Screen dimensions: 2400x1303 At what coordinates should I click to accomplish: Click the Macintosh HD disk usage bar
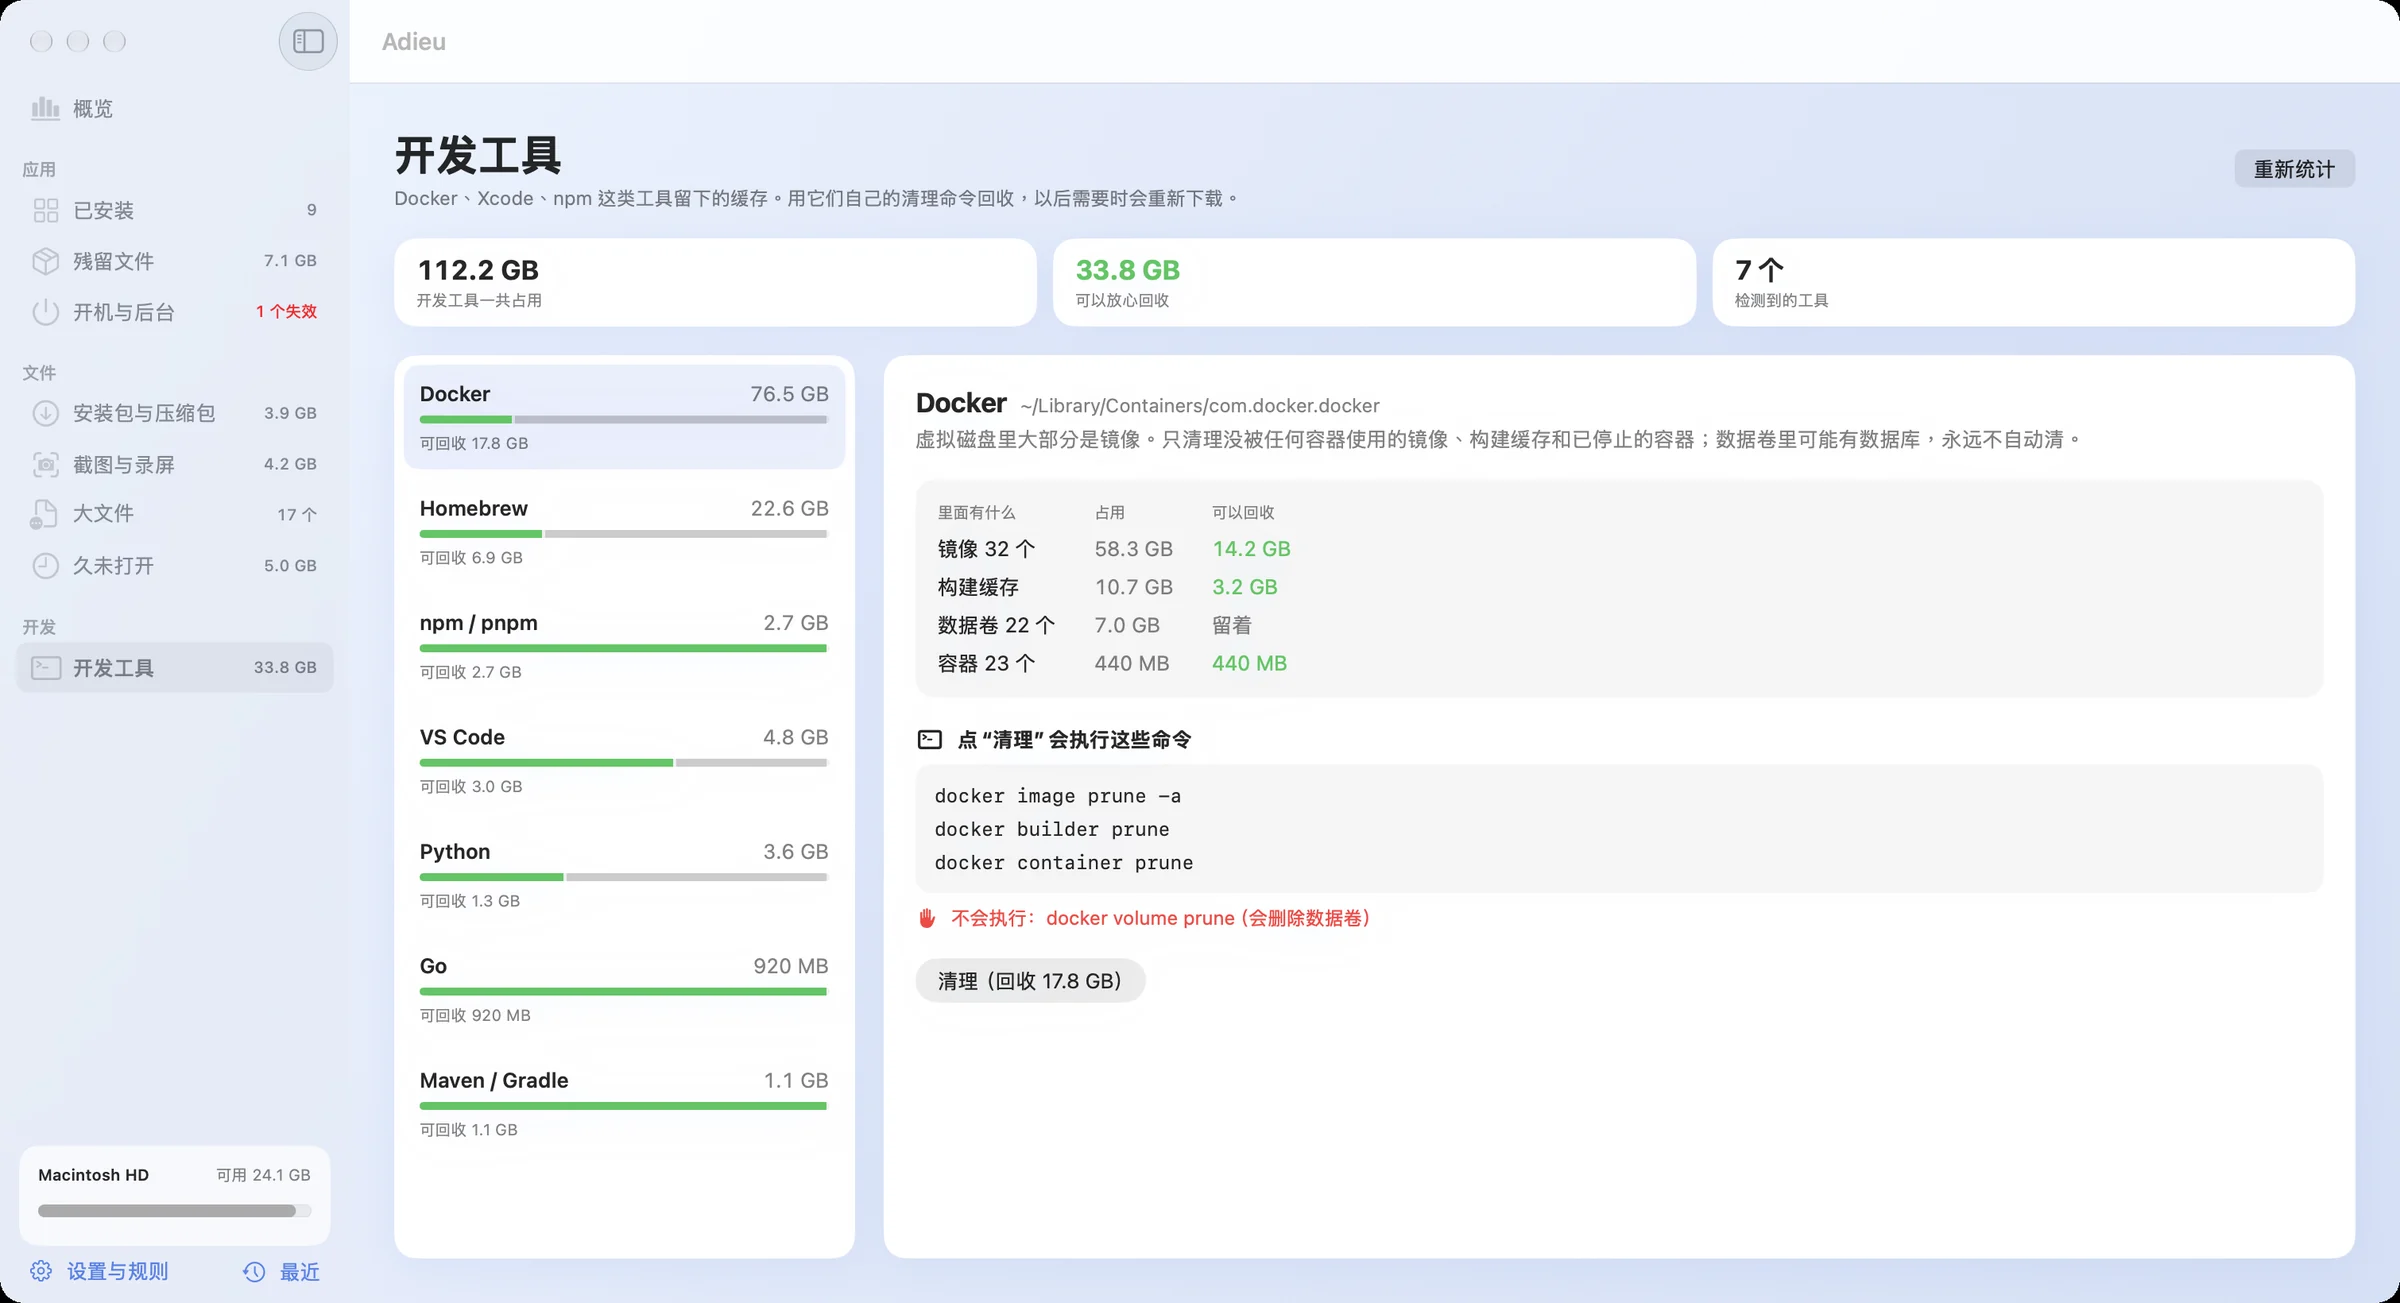(174, 1211)
